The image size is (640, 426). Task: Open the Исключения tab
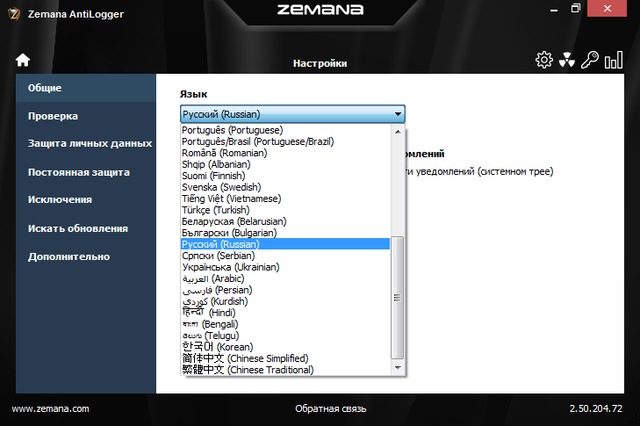[x=86, y=200]
